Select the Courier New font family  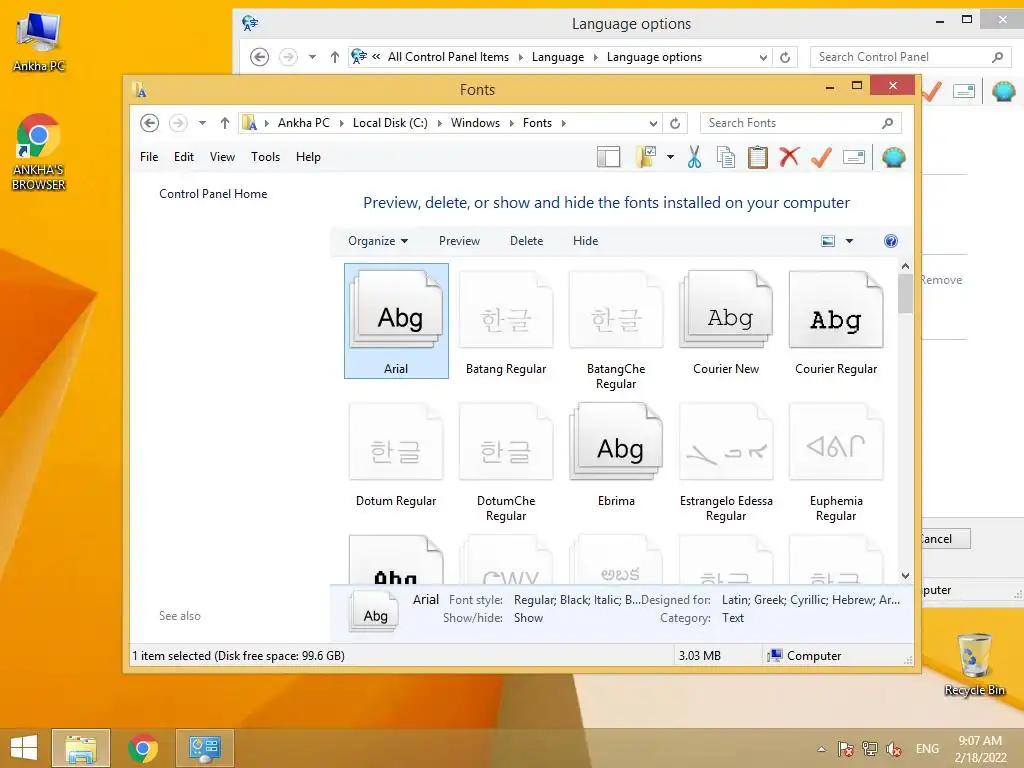point(726,321)
